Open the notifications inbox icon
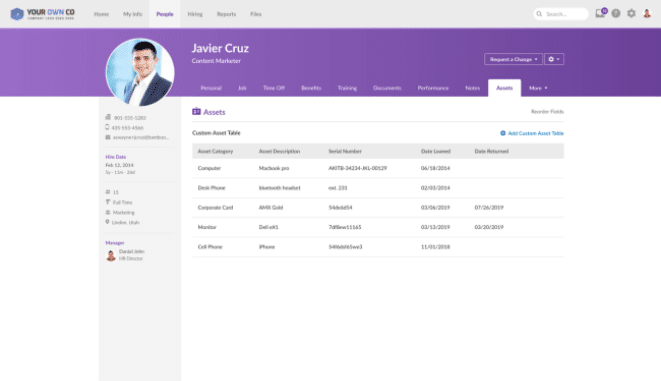This screenshot has width=661, height=381. coord(600,13)
